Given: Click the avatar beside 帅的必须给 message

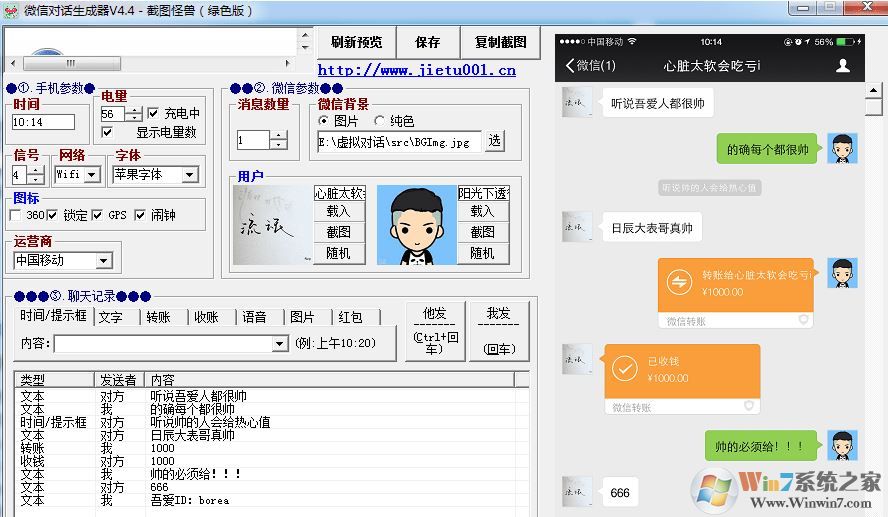Looking at the screenshot, I should 842,445.
